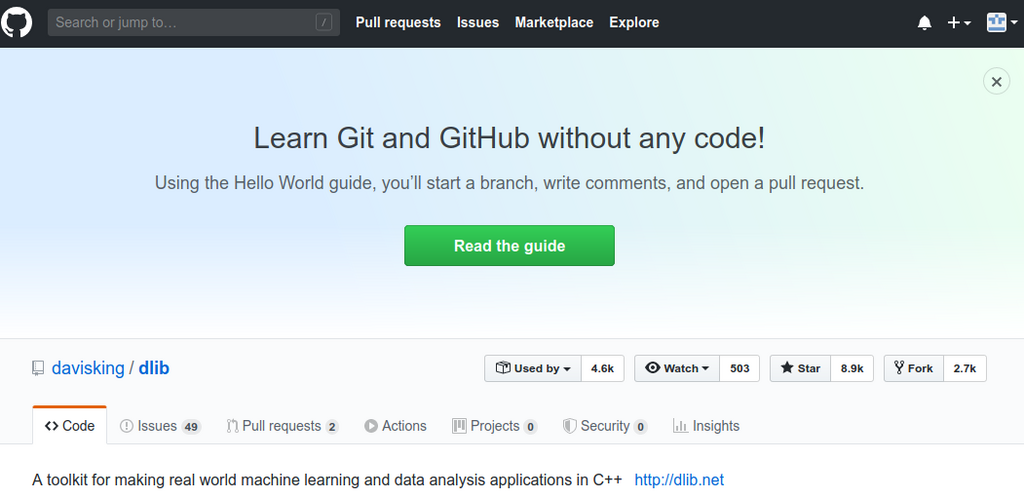Click the green Read the guide button

pos(509,245)
